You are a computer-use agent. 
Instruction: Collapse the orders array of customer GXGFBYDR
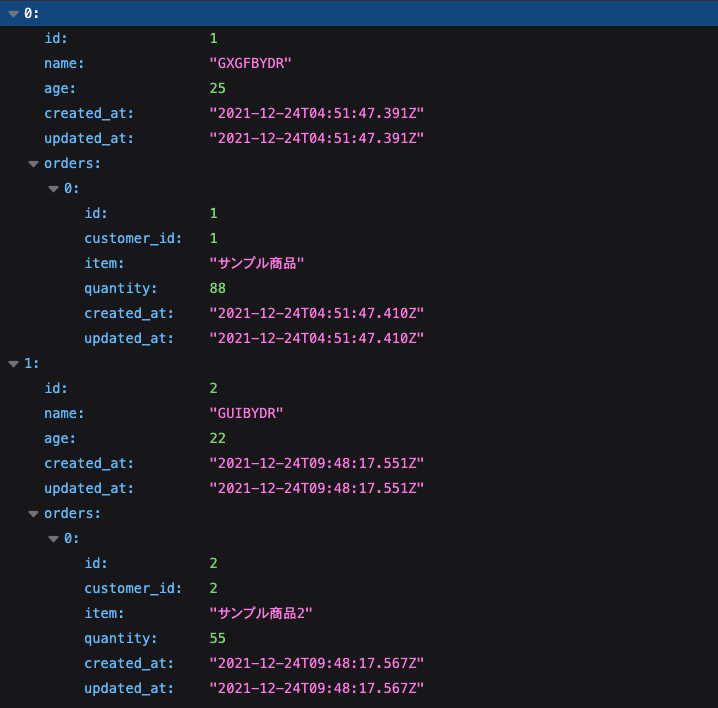[33, 164]
